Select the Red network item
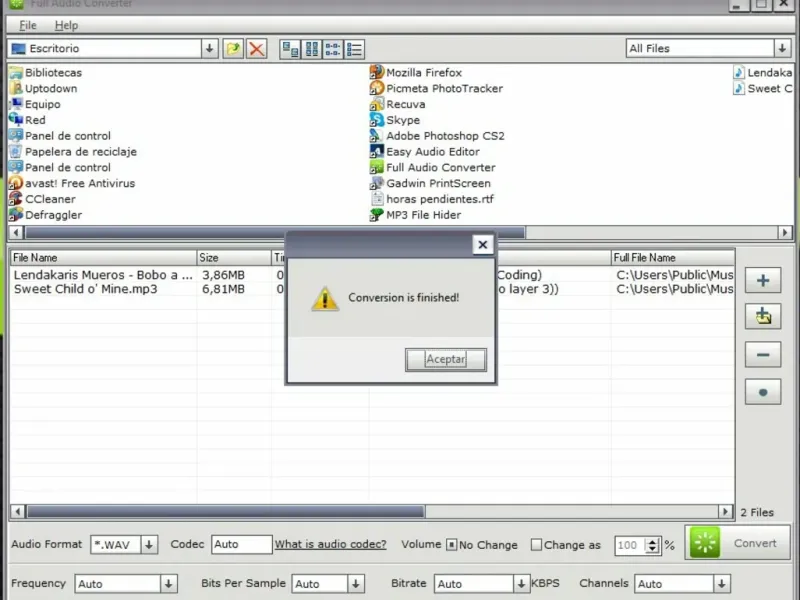 pyautogui.click(x=28, y=120)
